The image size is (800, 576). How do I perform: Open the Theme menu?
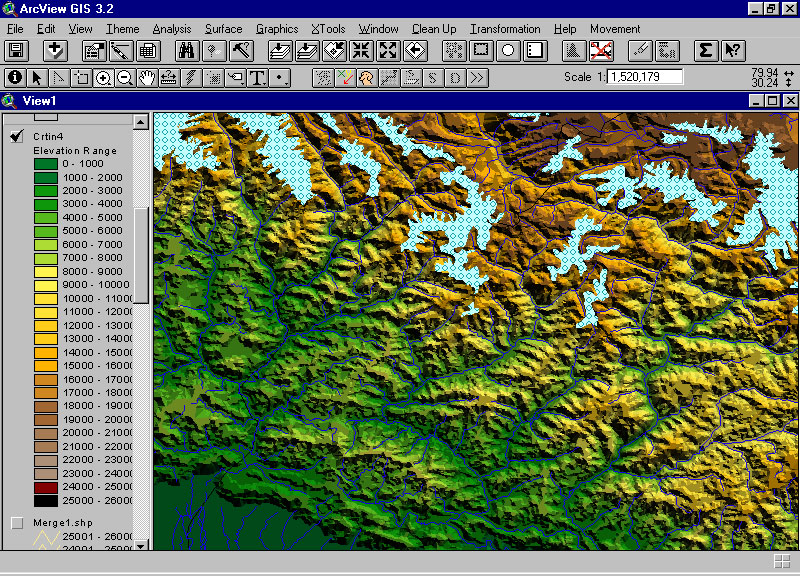coord(123,29)
